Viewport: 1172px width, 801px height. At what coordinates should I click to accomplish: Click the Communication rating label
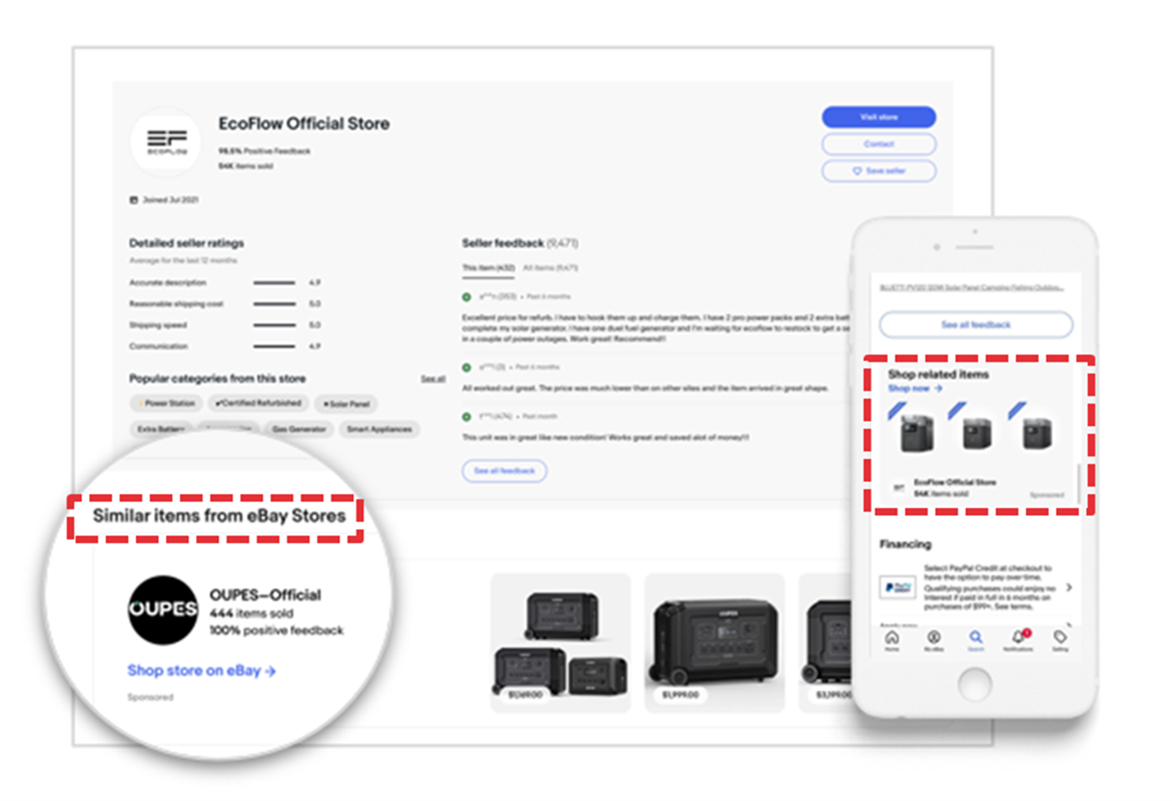click(158, 347)
